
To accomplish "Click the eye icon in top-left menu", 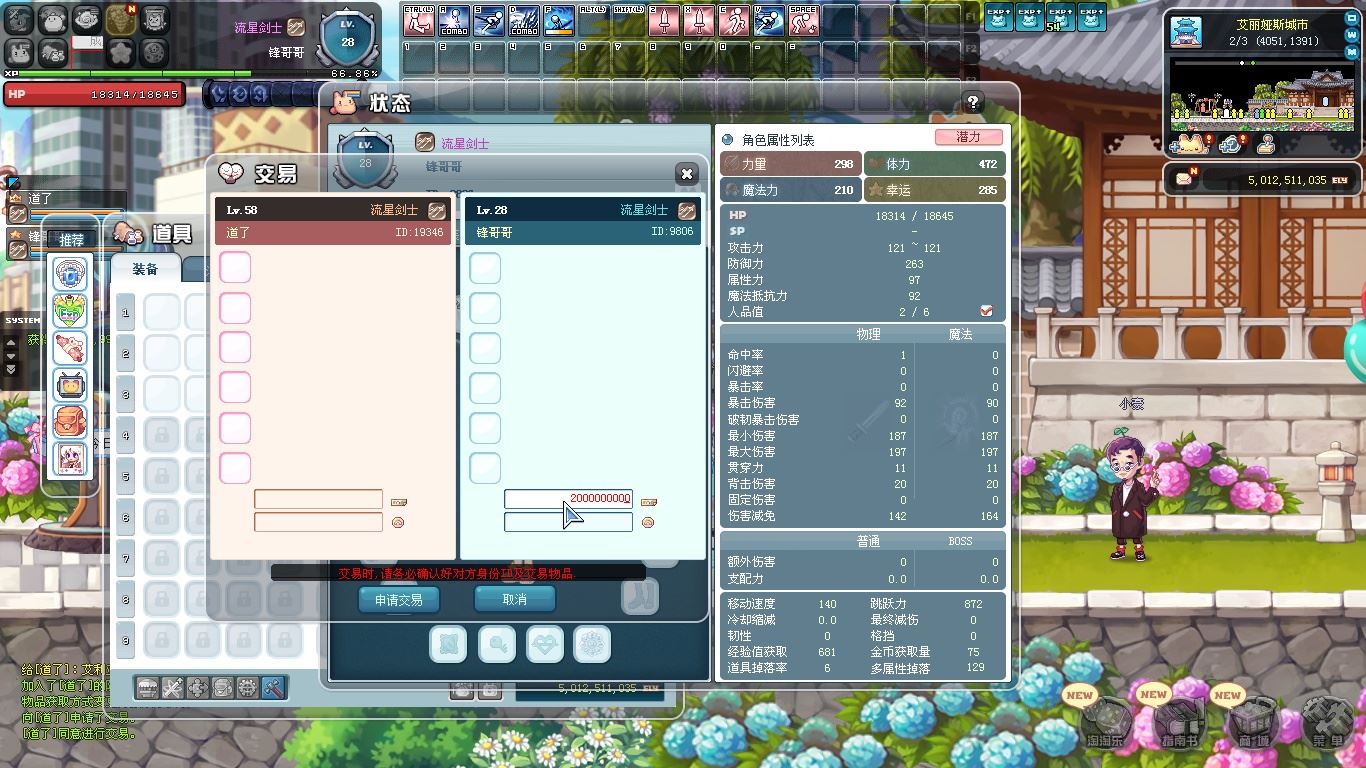I will click(x=87, y=19).
